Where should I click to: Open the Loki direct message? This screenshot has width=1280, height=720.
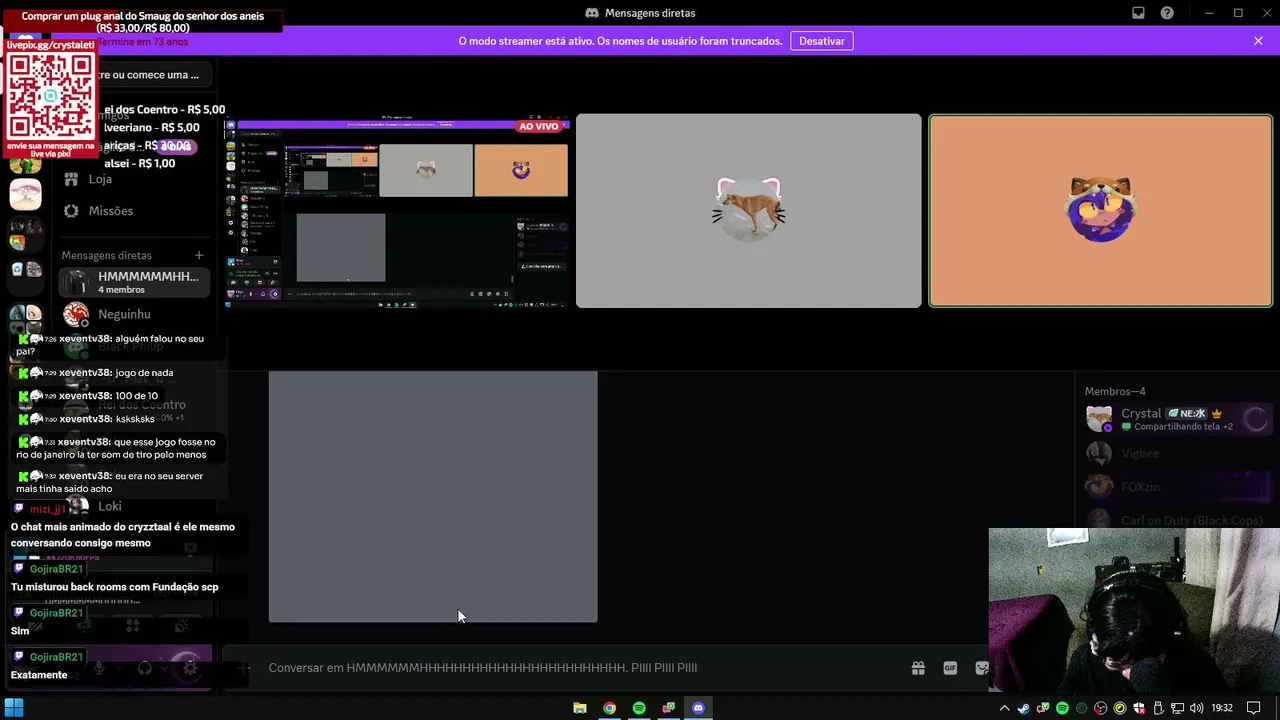(135, 506)
